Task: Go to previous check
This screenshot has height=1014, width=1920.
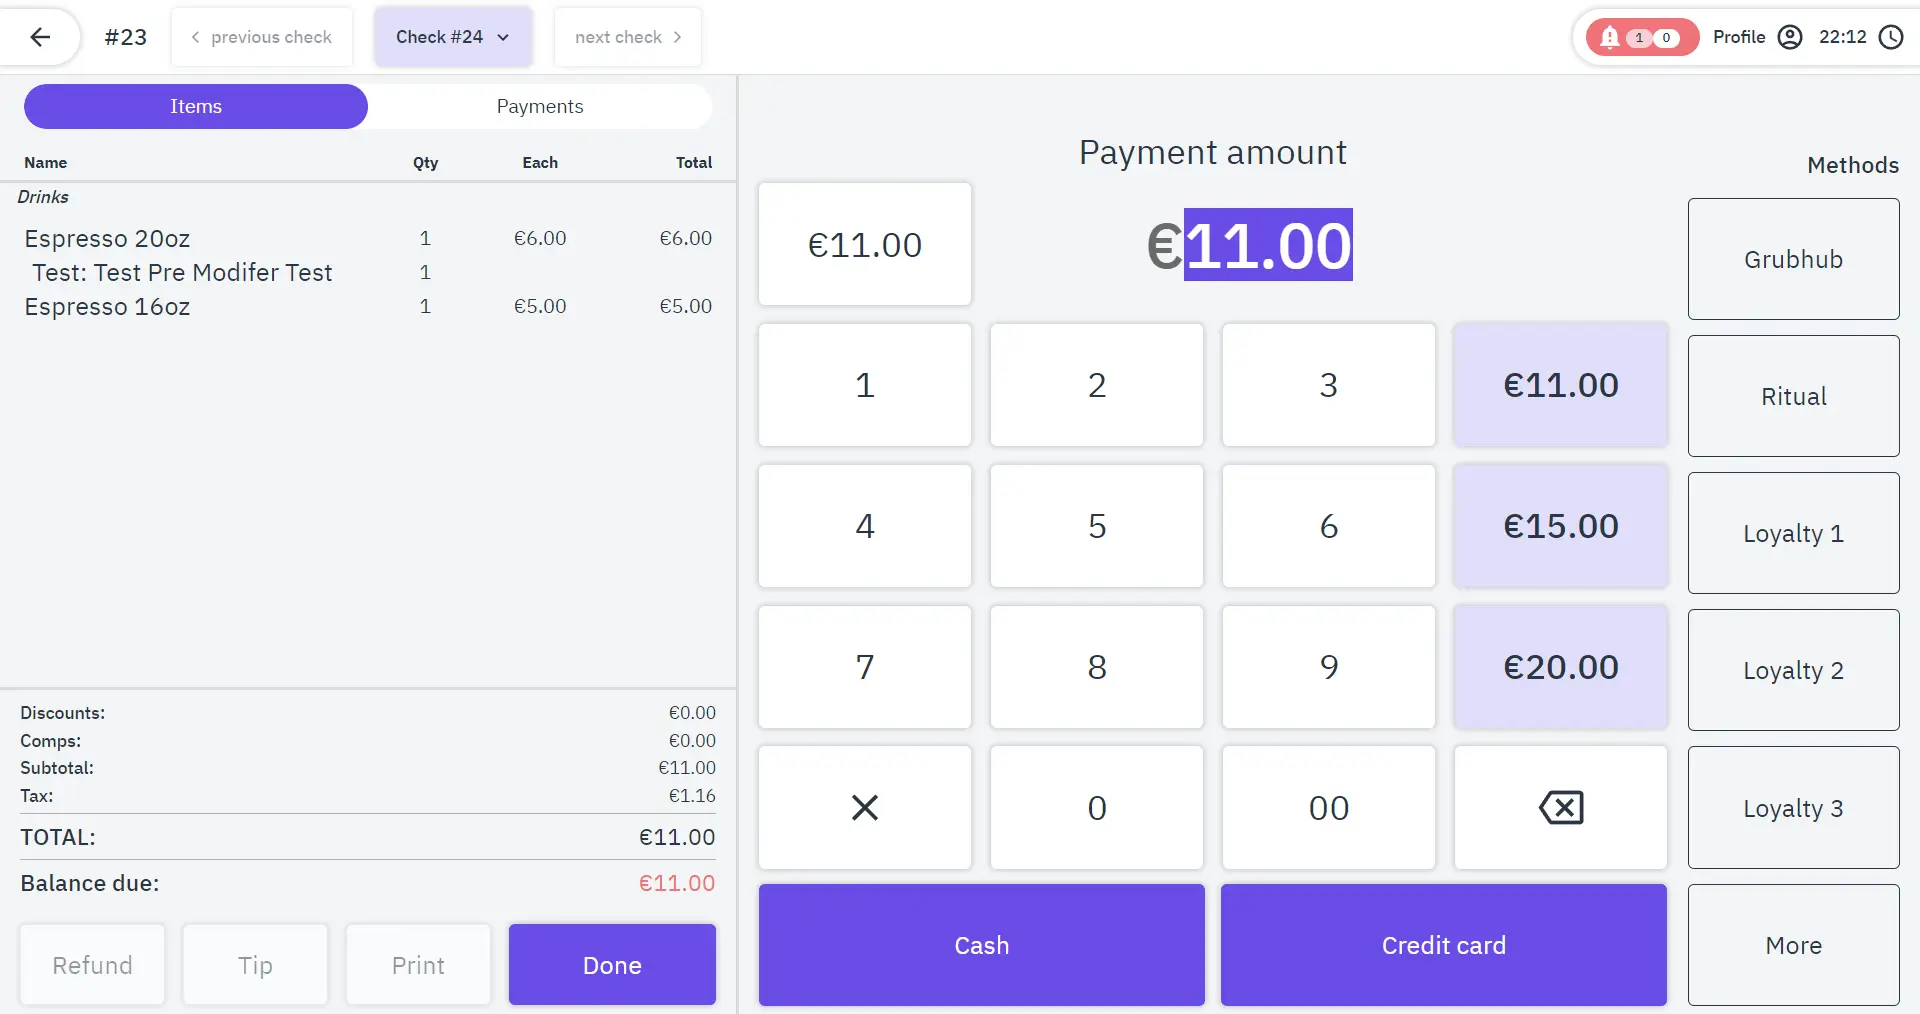Action: click(x=262, y=37)
